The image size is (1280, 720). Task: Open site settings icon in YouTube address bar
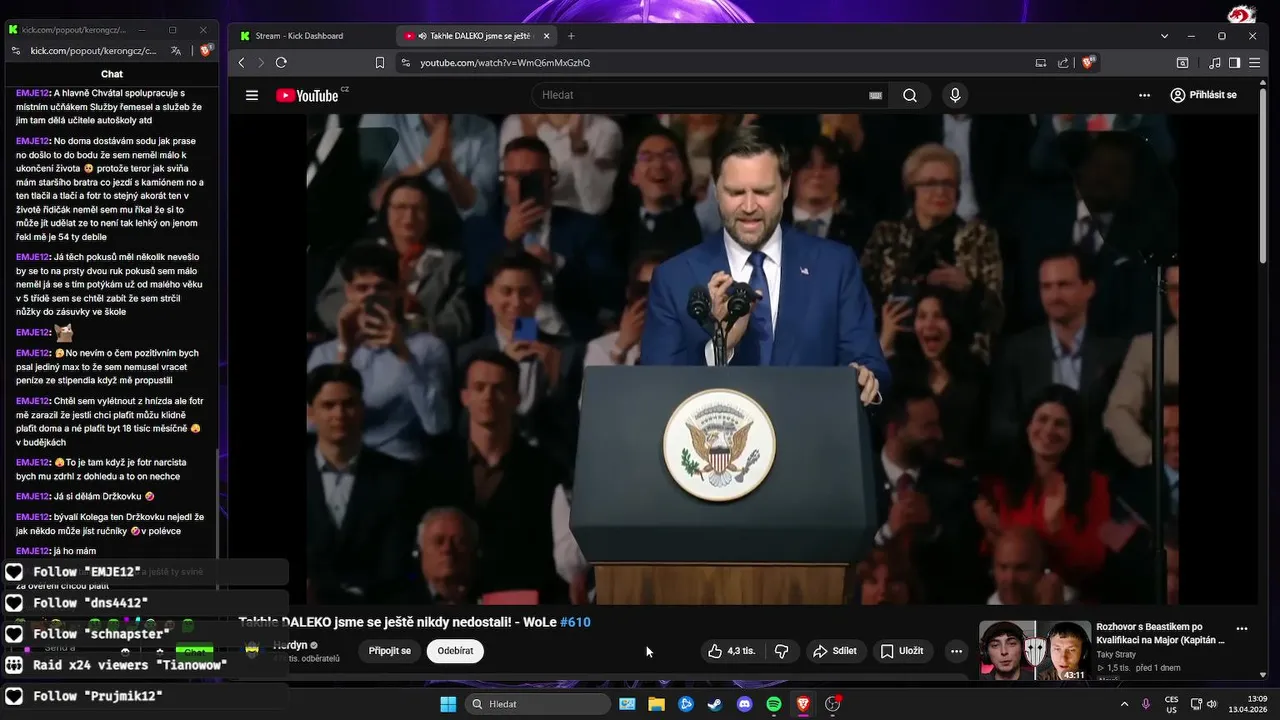[405, 62]
